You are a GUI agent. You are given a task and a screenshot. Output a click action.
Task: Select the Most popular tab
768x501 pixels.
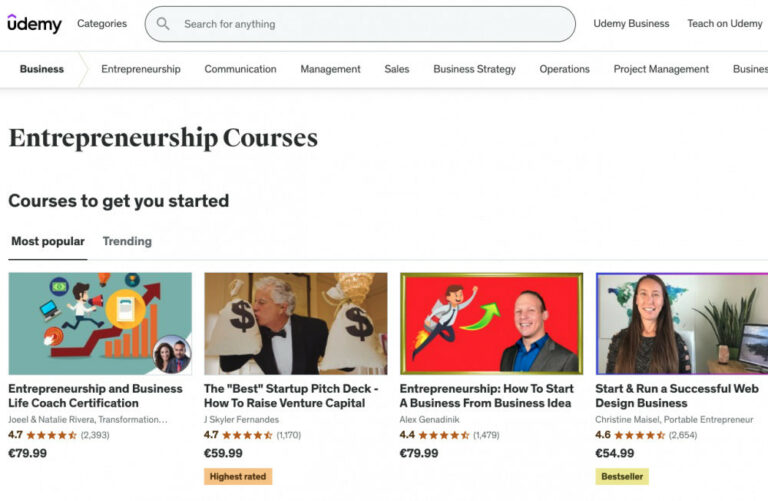[48, 241]
